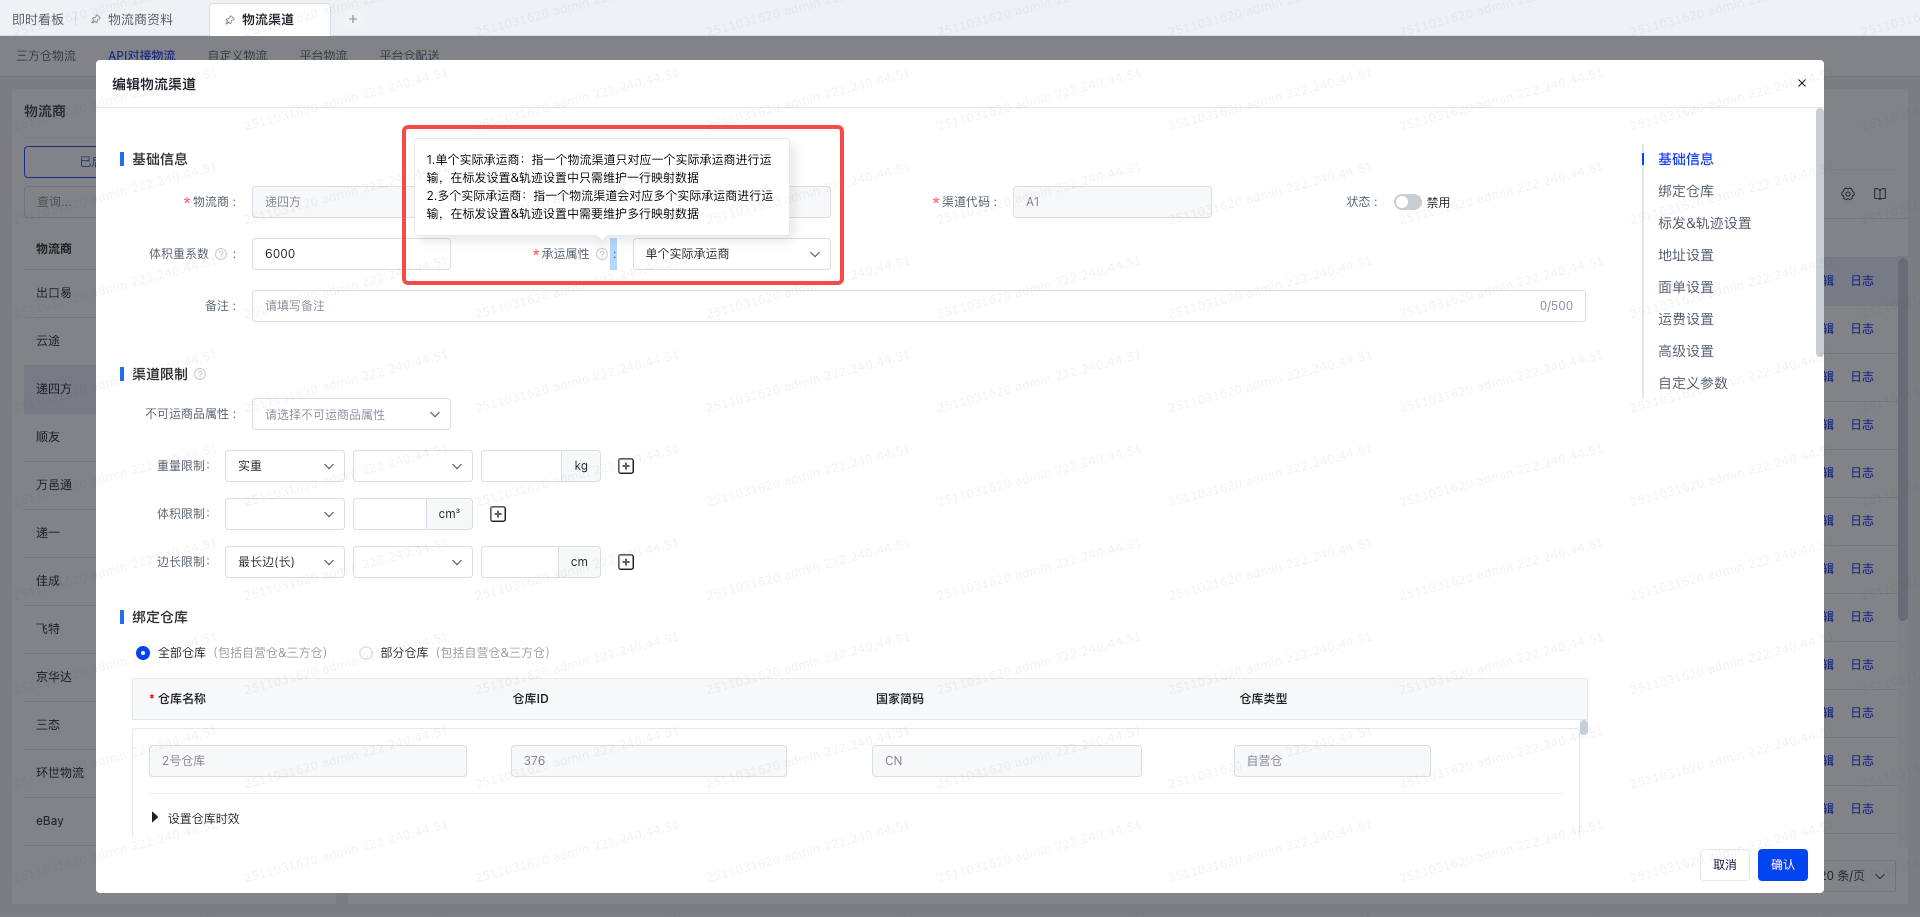Click the 重量限制 kg value input

521,466
